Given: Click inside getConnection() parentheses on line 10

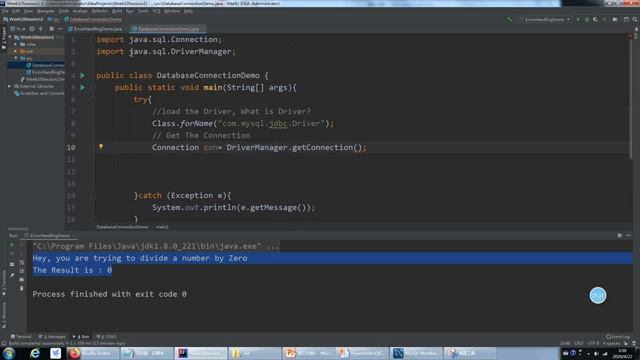Looking at the screenshot, I should [358, 147].
